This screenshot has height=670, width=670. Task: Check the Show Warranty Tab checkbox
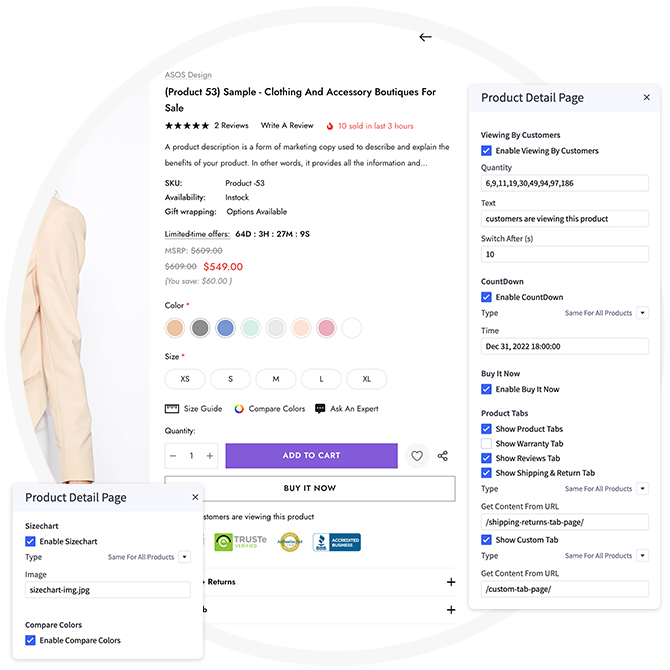(x=487, y=444)
